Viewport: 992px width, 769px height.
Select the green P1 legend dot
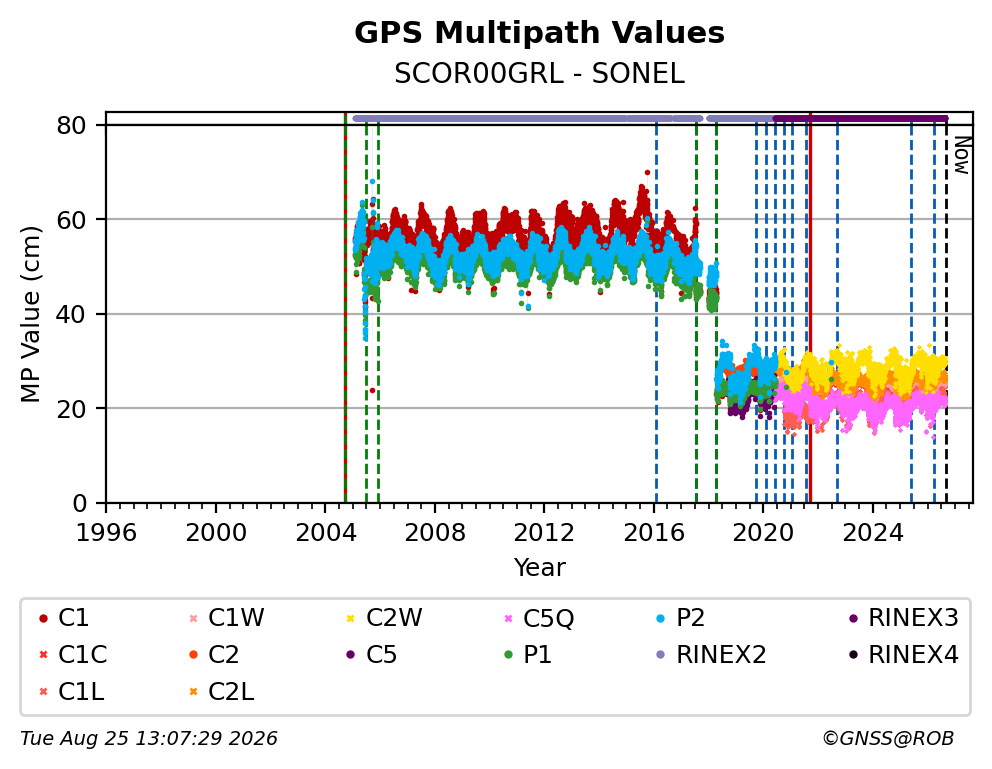508,655
